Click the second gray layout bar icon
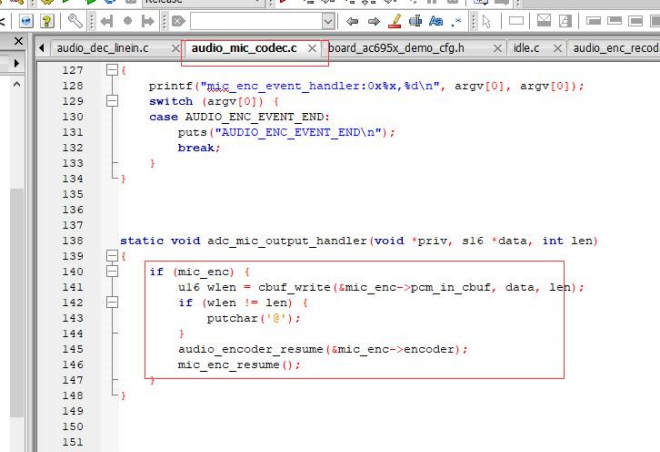 [615, 21]
